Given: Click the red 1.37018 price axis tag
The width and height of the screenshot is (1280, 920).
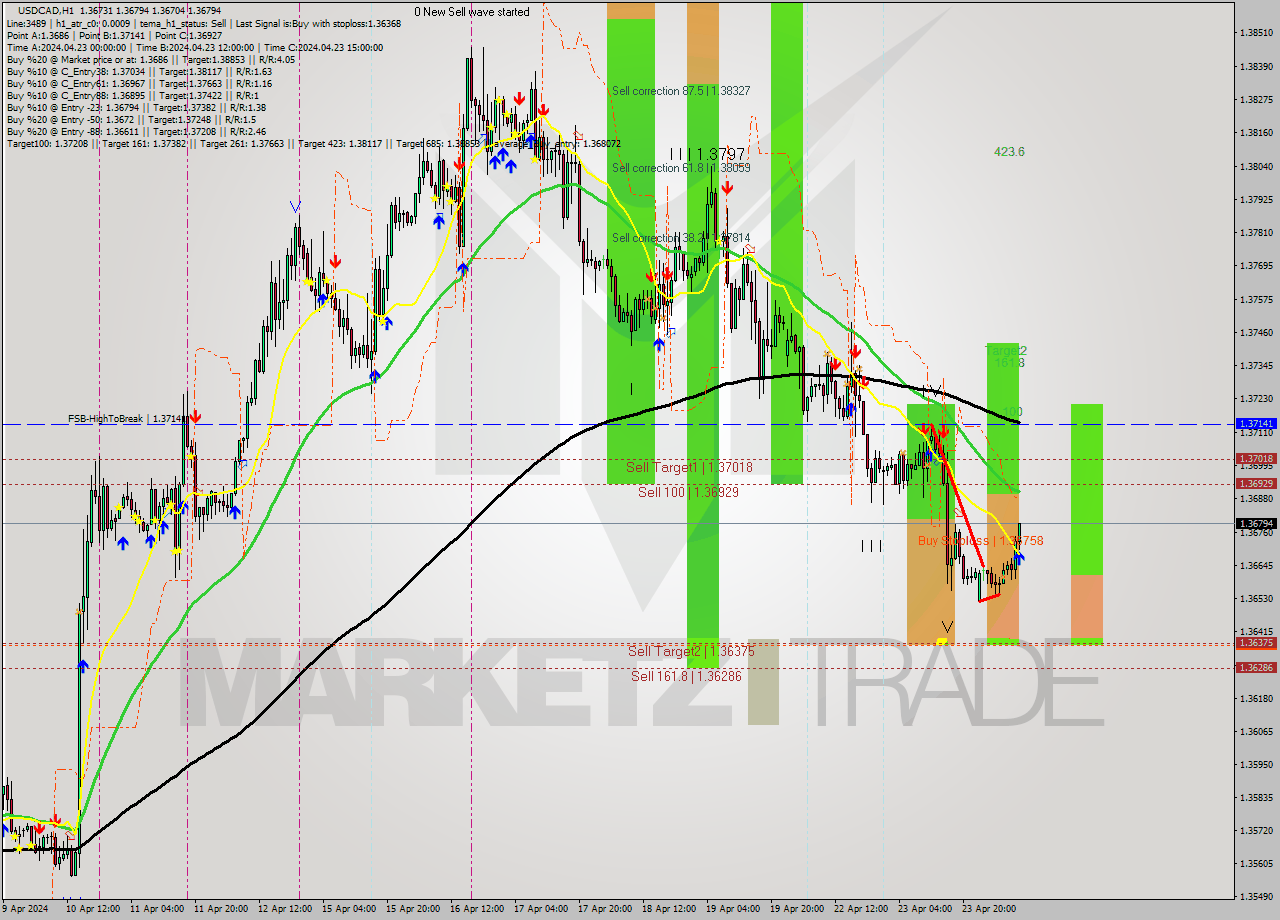Looking at the screenshot, I should tap(1255, 459).
